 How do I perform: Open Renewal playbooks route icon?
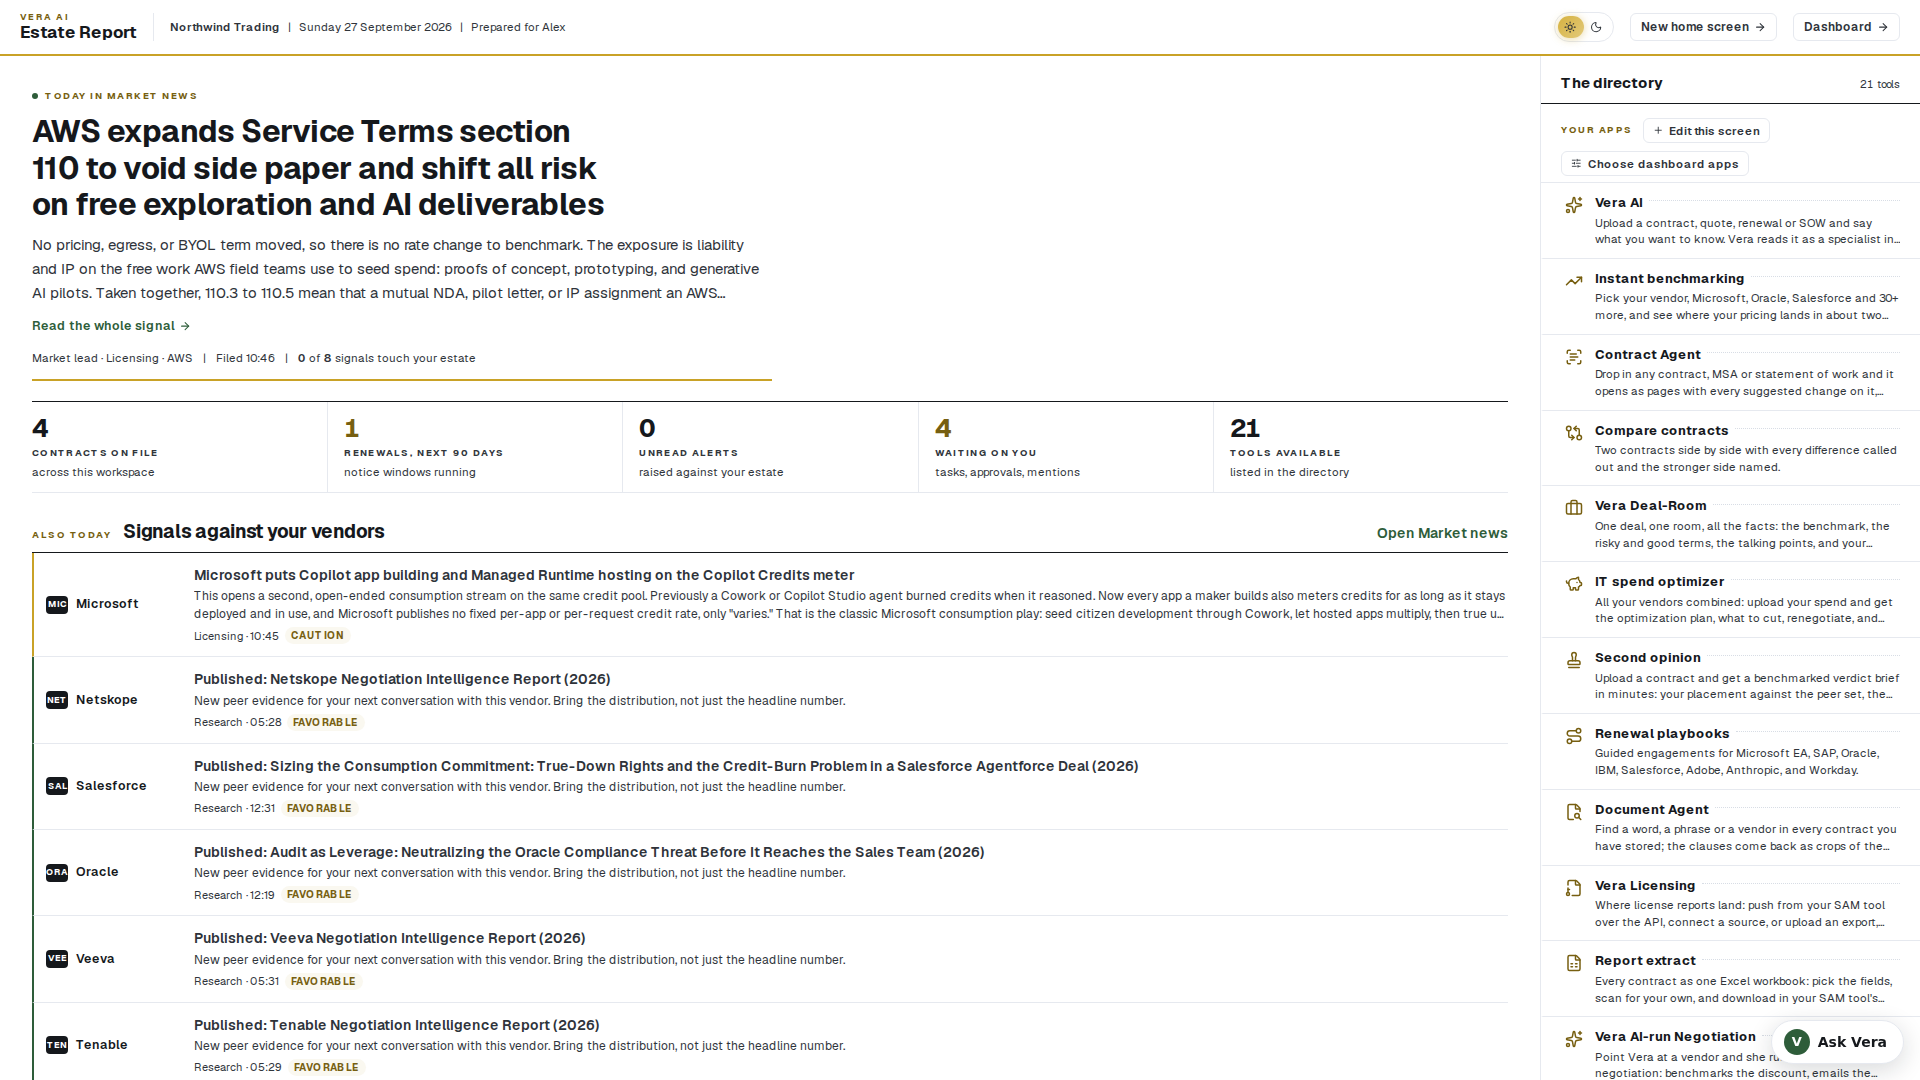tap(1574, 736)
